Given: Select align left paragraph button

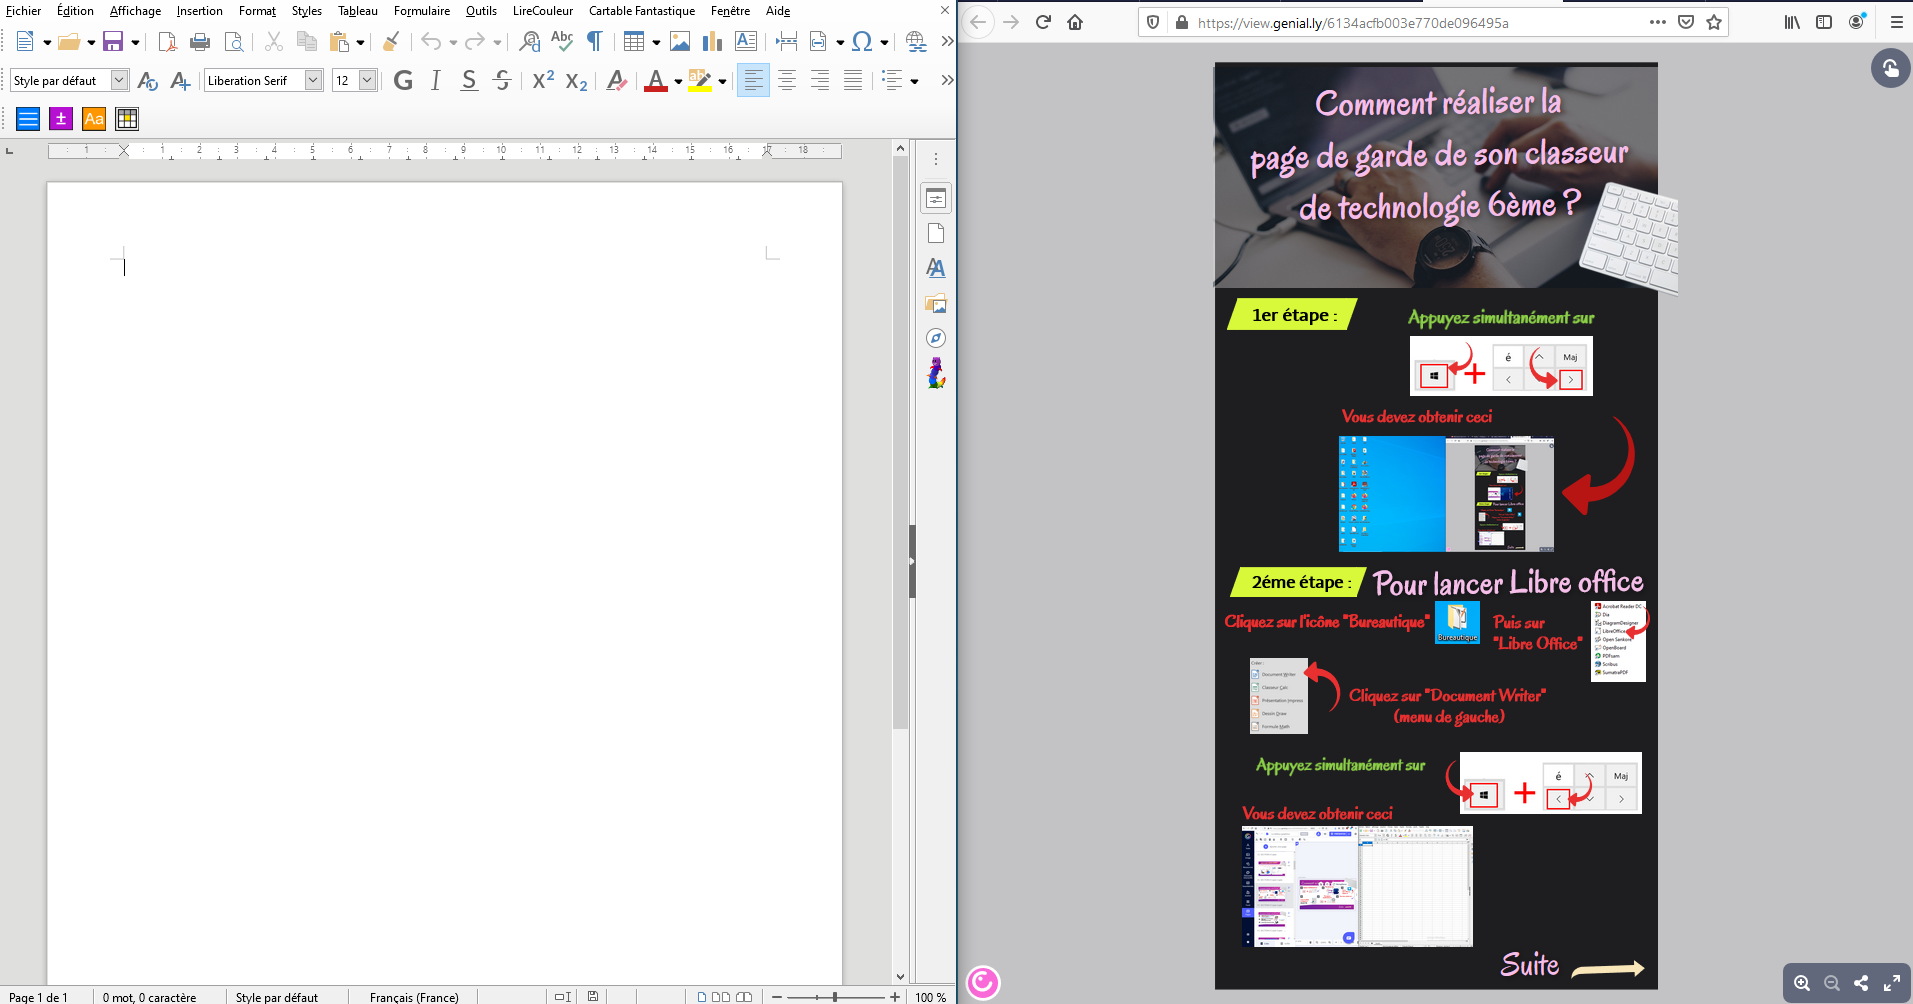Looking at the screenshot, I should (753, 80).
